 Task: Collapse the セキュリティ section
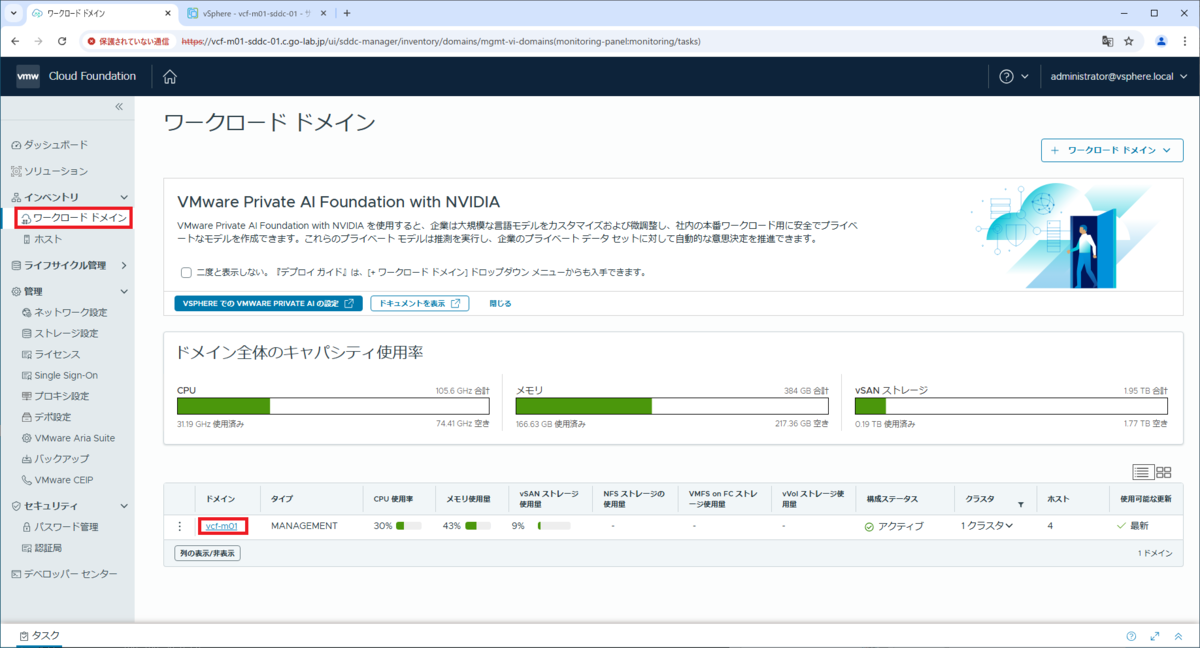pyautogui.click(x=124, y=506)
